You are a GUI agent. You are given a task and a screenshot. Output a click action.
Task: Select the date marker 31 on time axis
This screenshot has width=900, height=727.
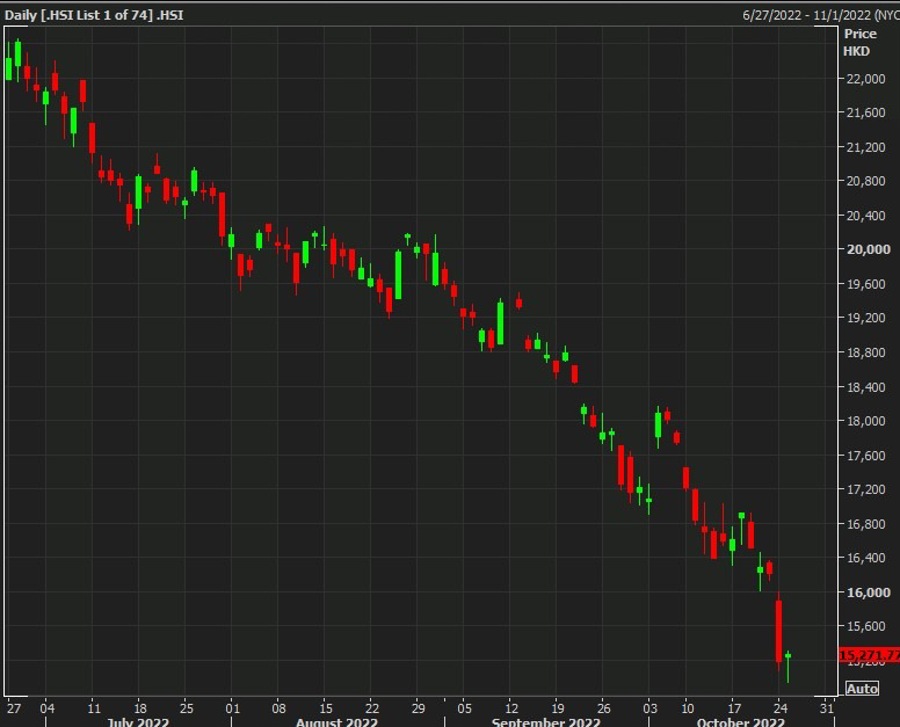[826, 704]
